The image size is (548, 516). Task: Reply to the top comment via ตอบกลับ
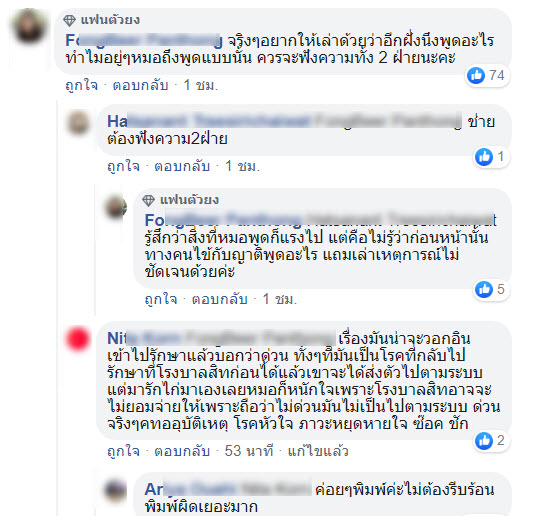(x=140, y=85)
